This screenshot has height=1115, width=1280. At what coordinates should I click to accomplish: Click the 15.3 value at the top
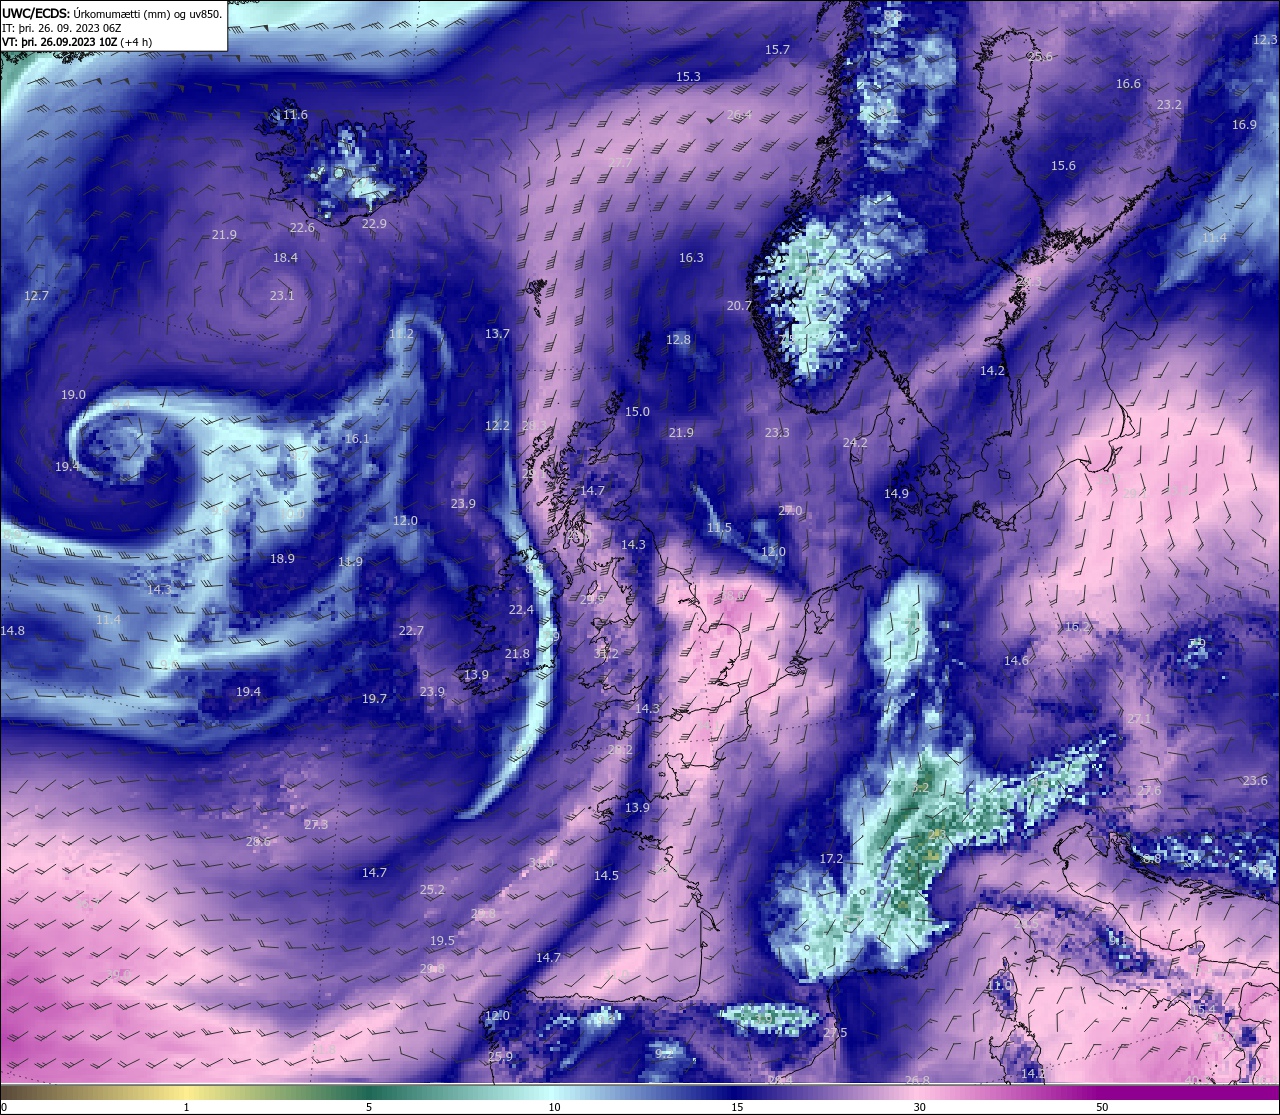click(x=688, y=77)
